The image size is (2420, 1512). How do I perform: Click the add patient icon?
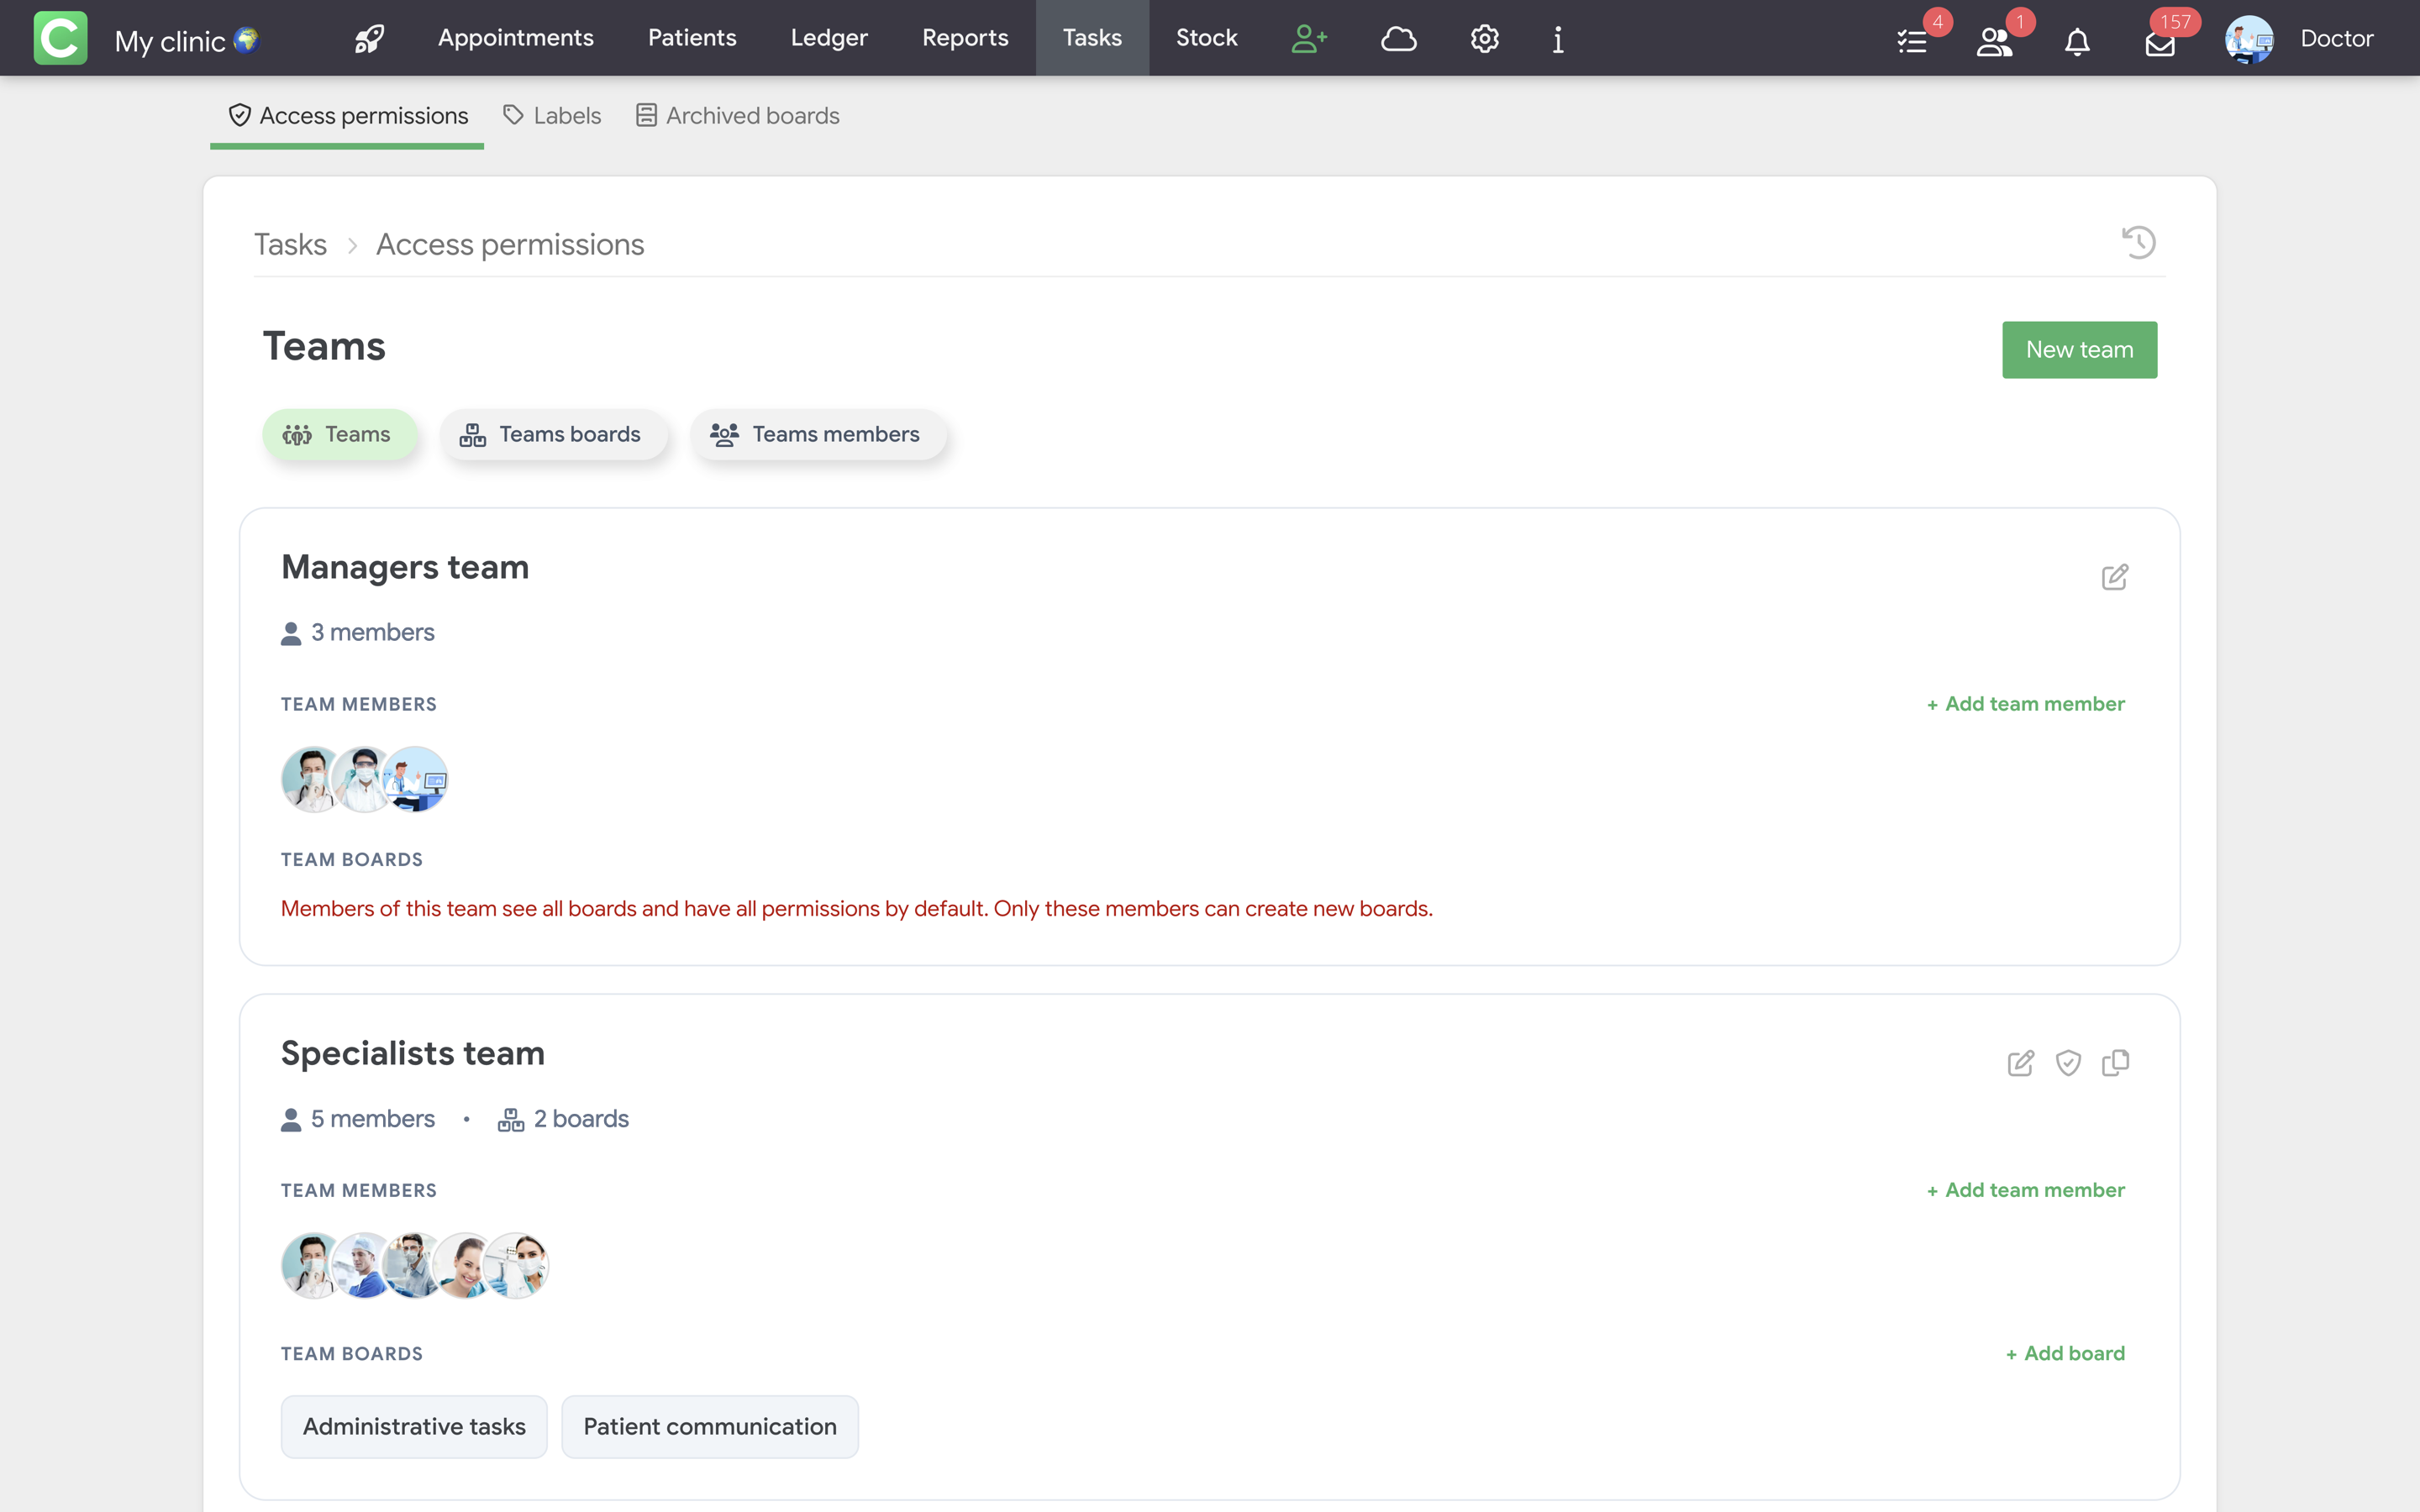[1308, 39]
